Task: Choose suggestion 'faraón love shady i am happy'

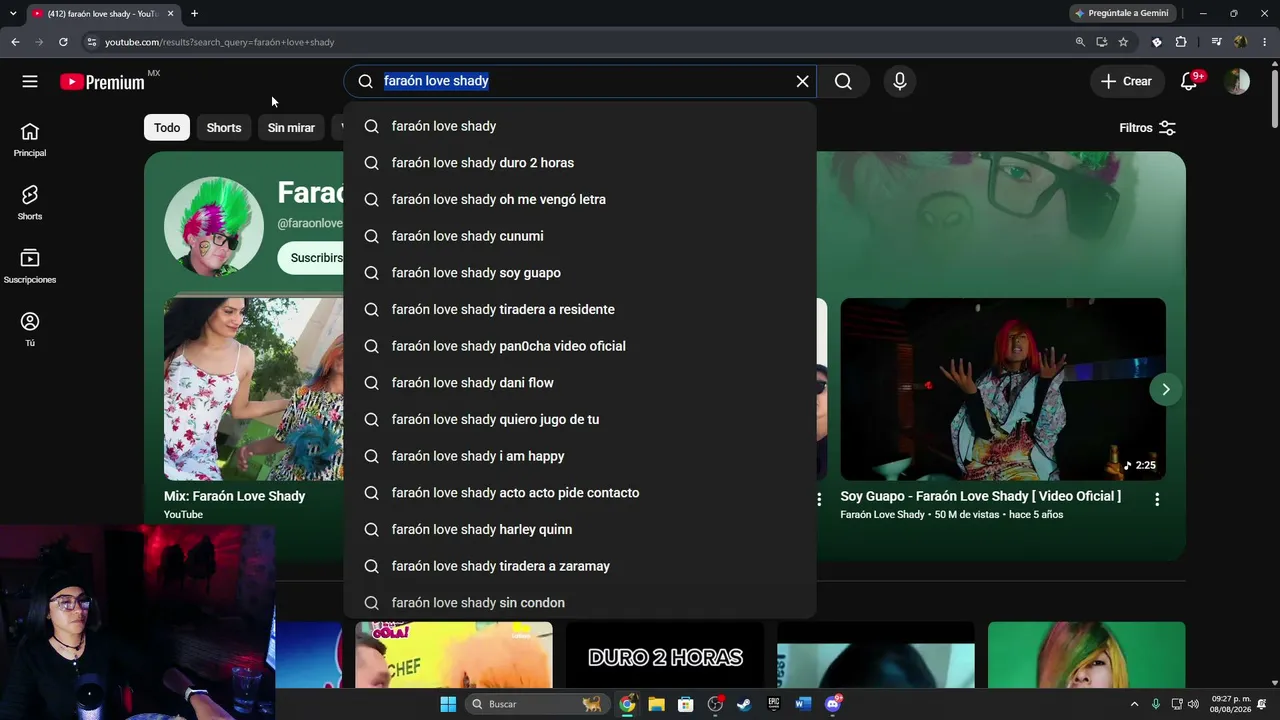Action: point(580,456)
